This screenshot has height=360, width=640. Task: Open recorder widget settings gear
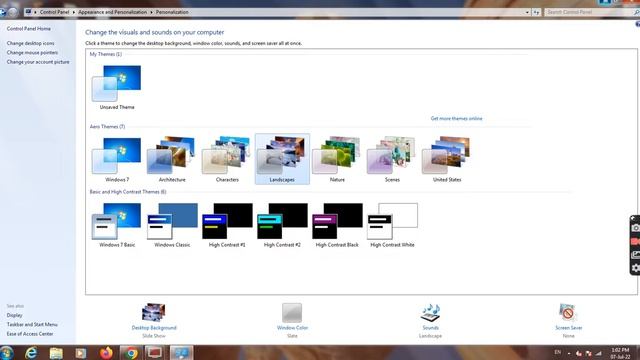click(x=636, y=268)
